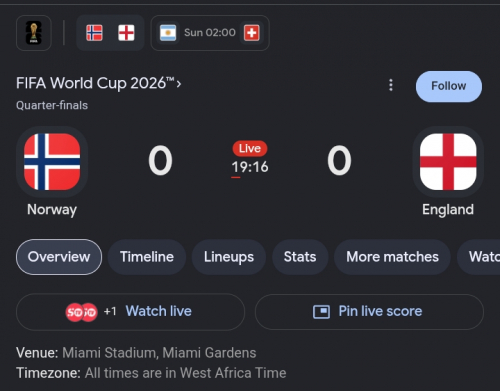Select the Norway flag in top match chip
The width and height of the screenshot is (500, 391).
pos(94,33)
